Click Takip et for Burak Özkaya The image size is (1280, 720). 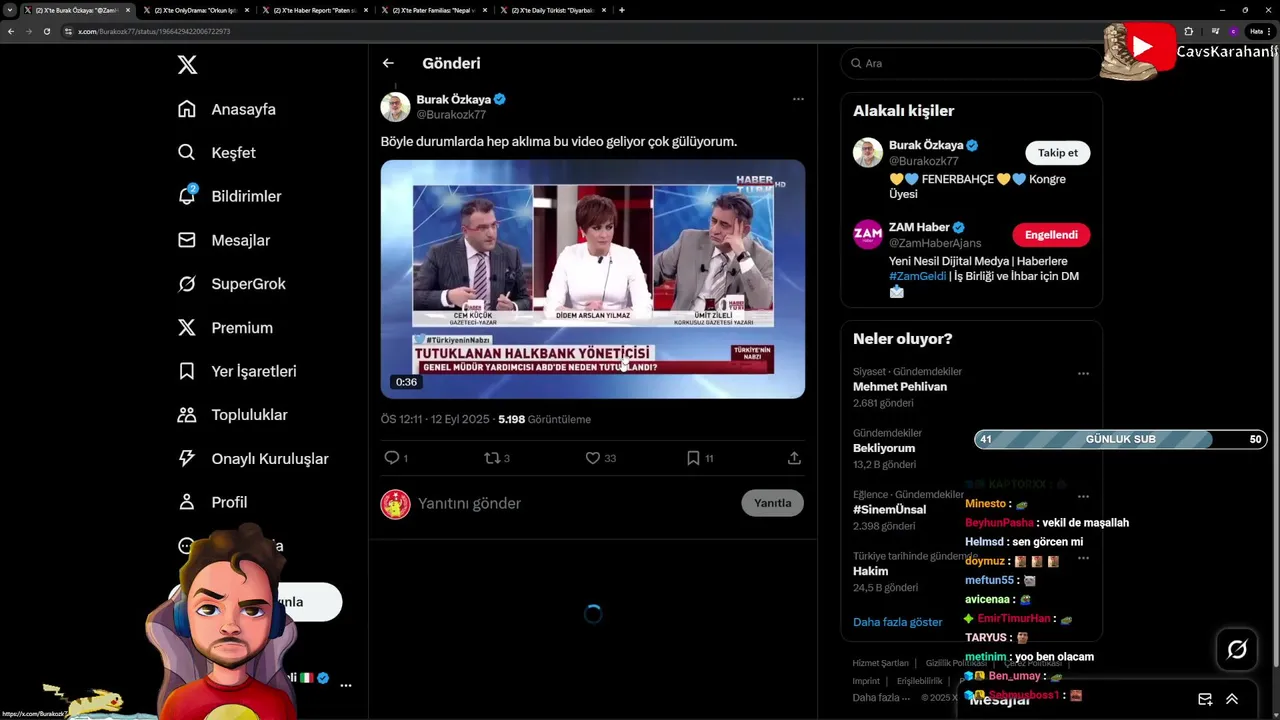(x=1057, y=153)
